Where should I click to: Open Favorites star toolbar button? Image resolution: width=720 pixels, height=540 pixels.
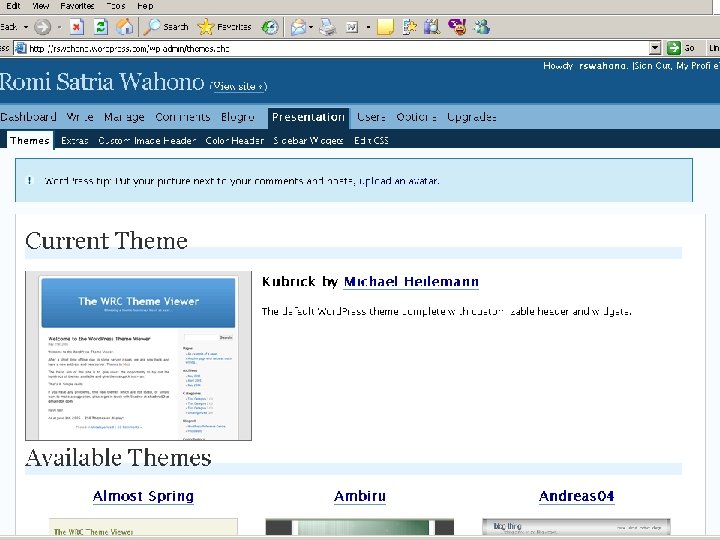pyautogui.click(x=224, y=27)
